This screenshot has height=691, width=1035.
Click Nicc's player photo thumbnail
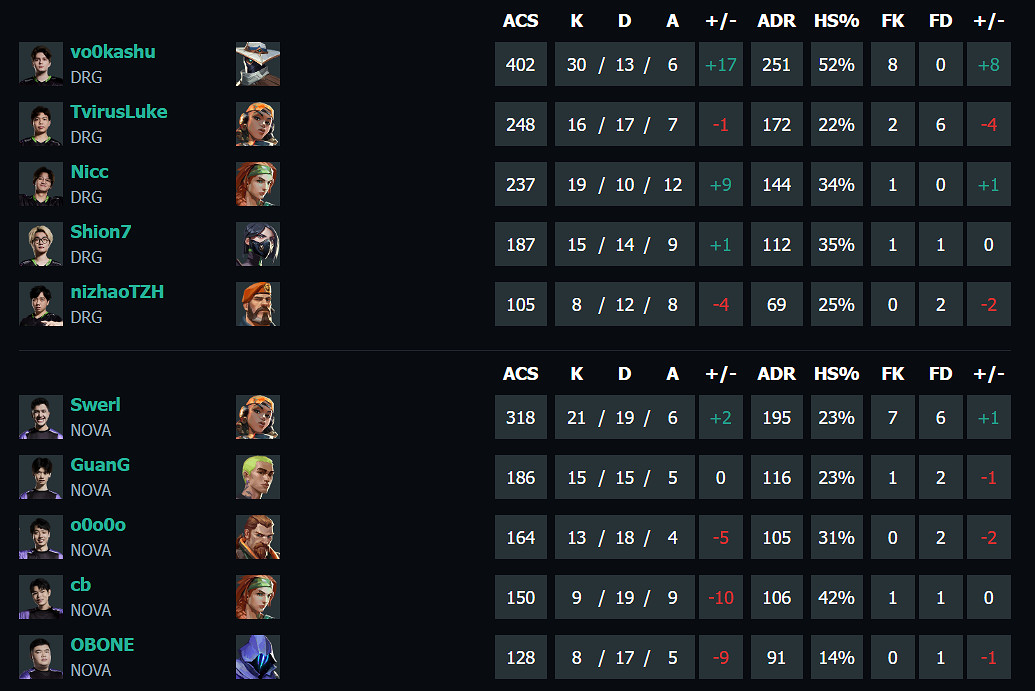click(x=41, y=185)
